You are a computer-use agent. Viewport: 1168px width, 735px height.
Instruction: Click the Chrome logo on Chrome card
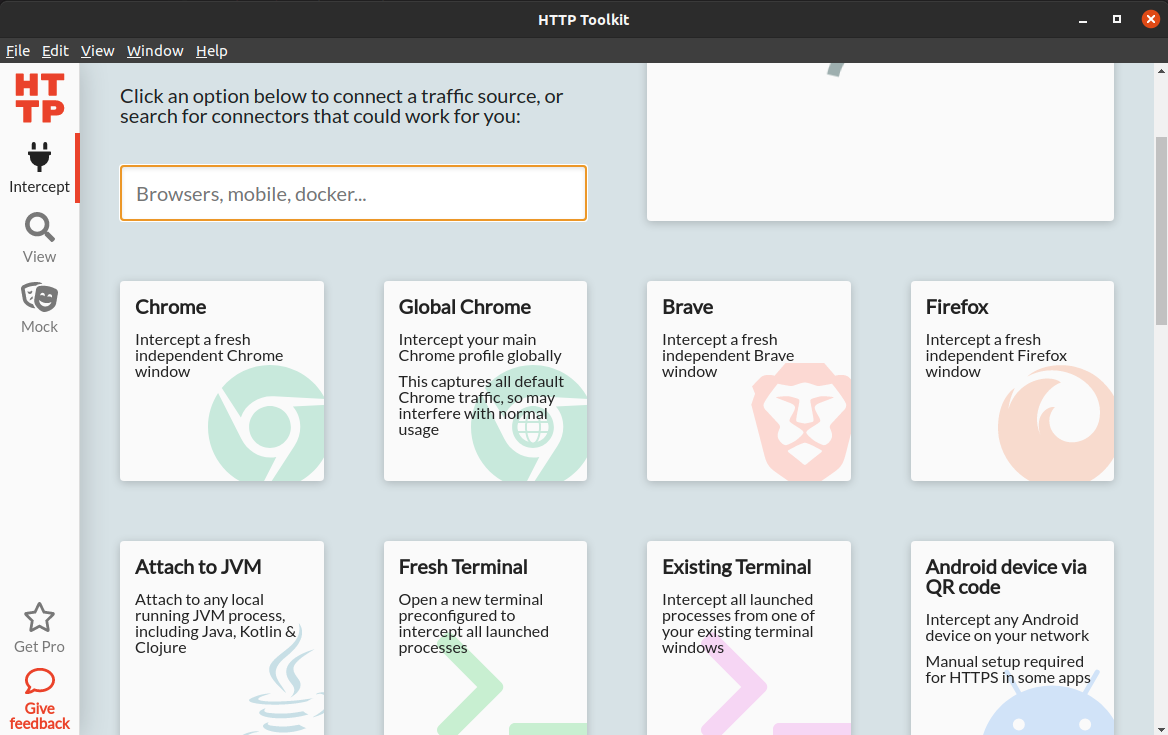[266, 423]
